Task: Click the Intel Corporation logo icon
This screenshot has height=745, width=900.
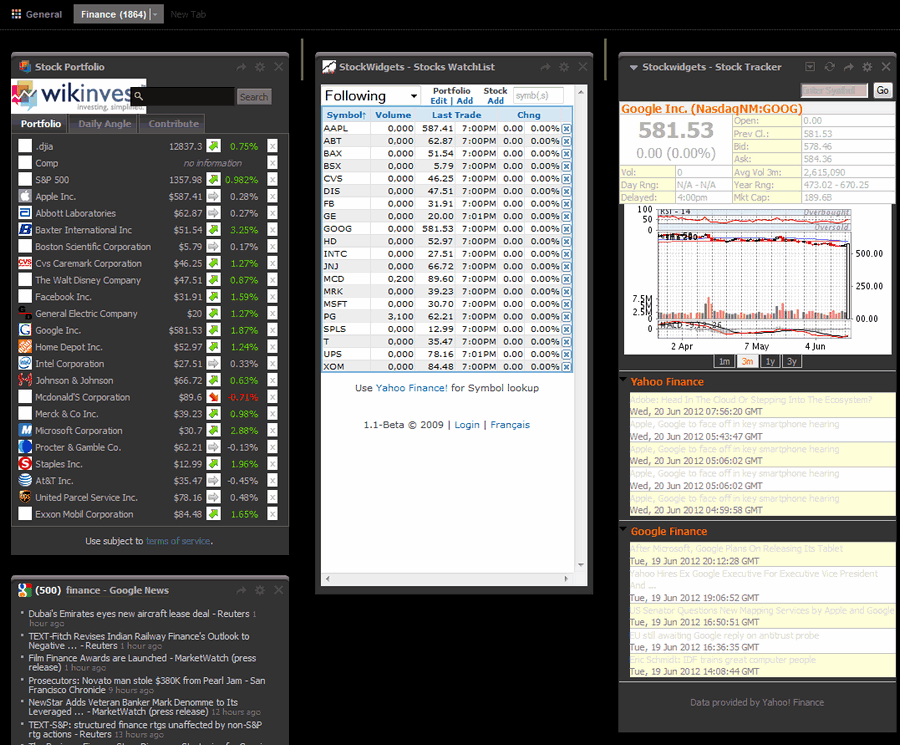Action: click(x=25, y=363)
